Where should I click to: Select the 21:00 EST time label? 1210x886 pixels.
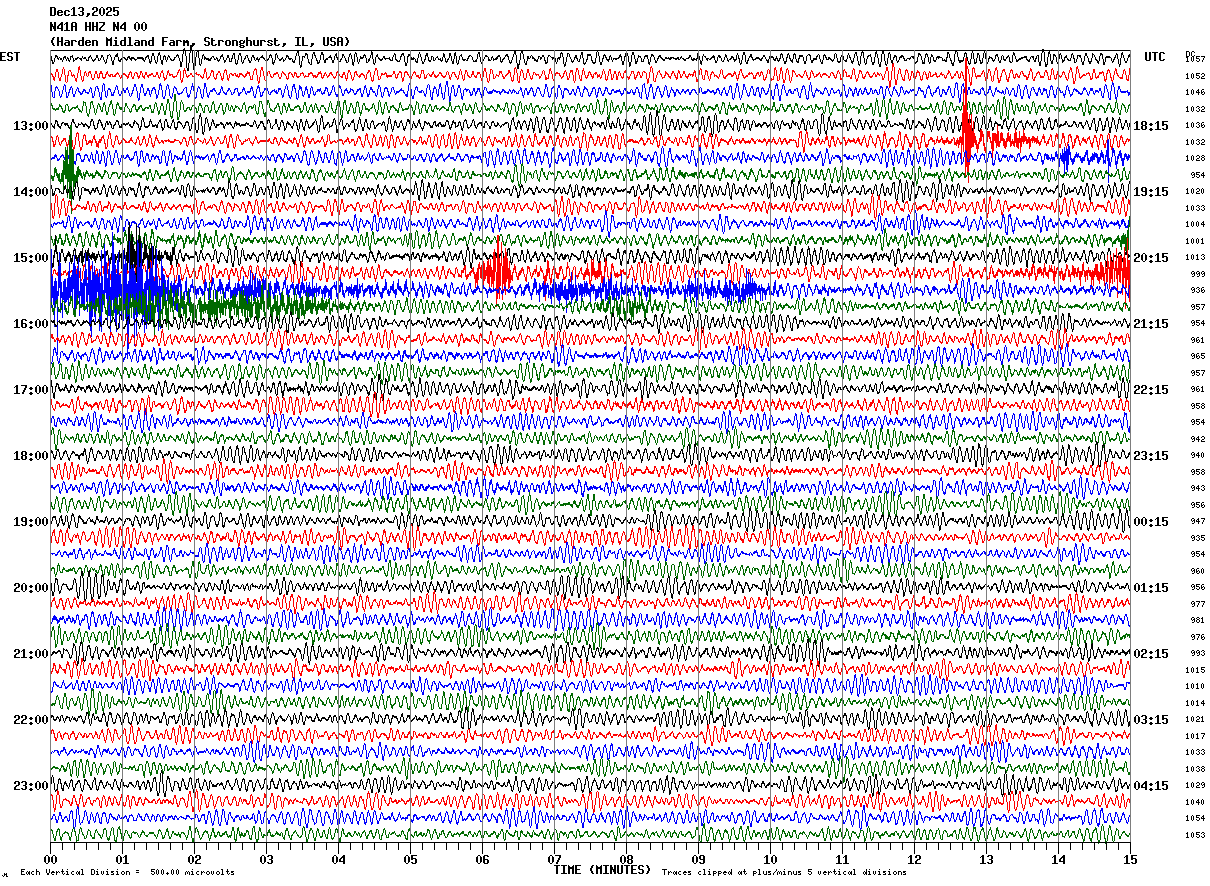[30, 654]
